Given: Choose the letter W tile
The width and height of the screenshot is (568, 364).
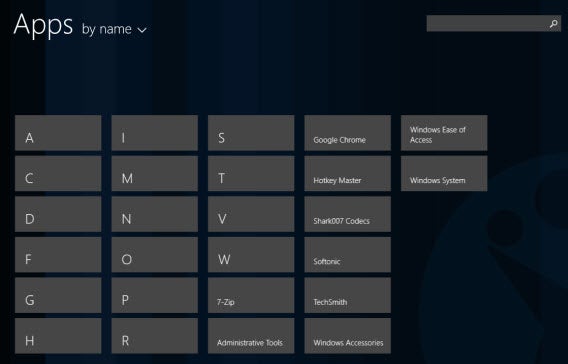Looking at the screenshot, I should point(251,255).
